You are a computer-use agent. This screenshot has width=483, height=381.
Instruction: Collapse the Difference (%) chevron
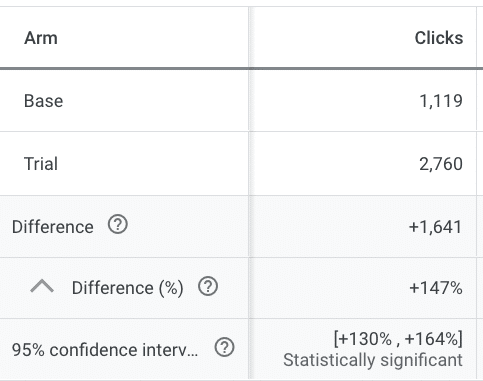tap(42, 287)
